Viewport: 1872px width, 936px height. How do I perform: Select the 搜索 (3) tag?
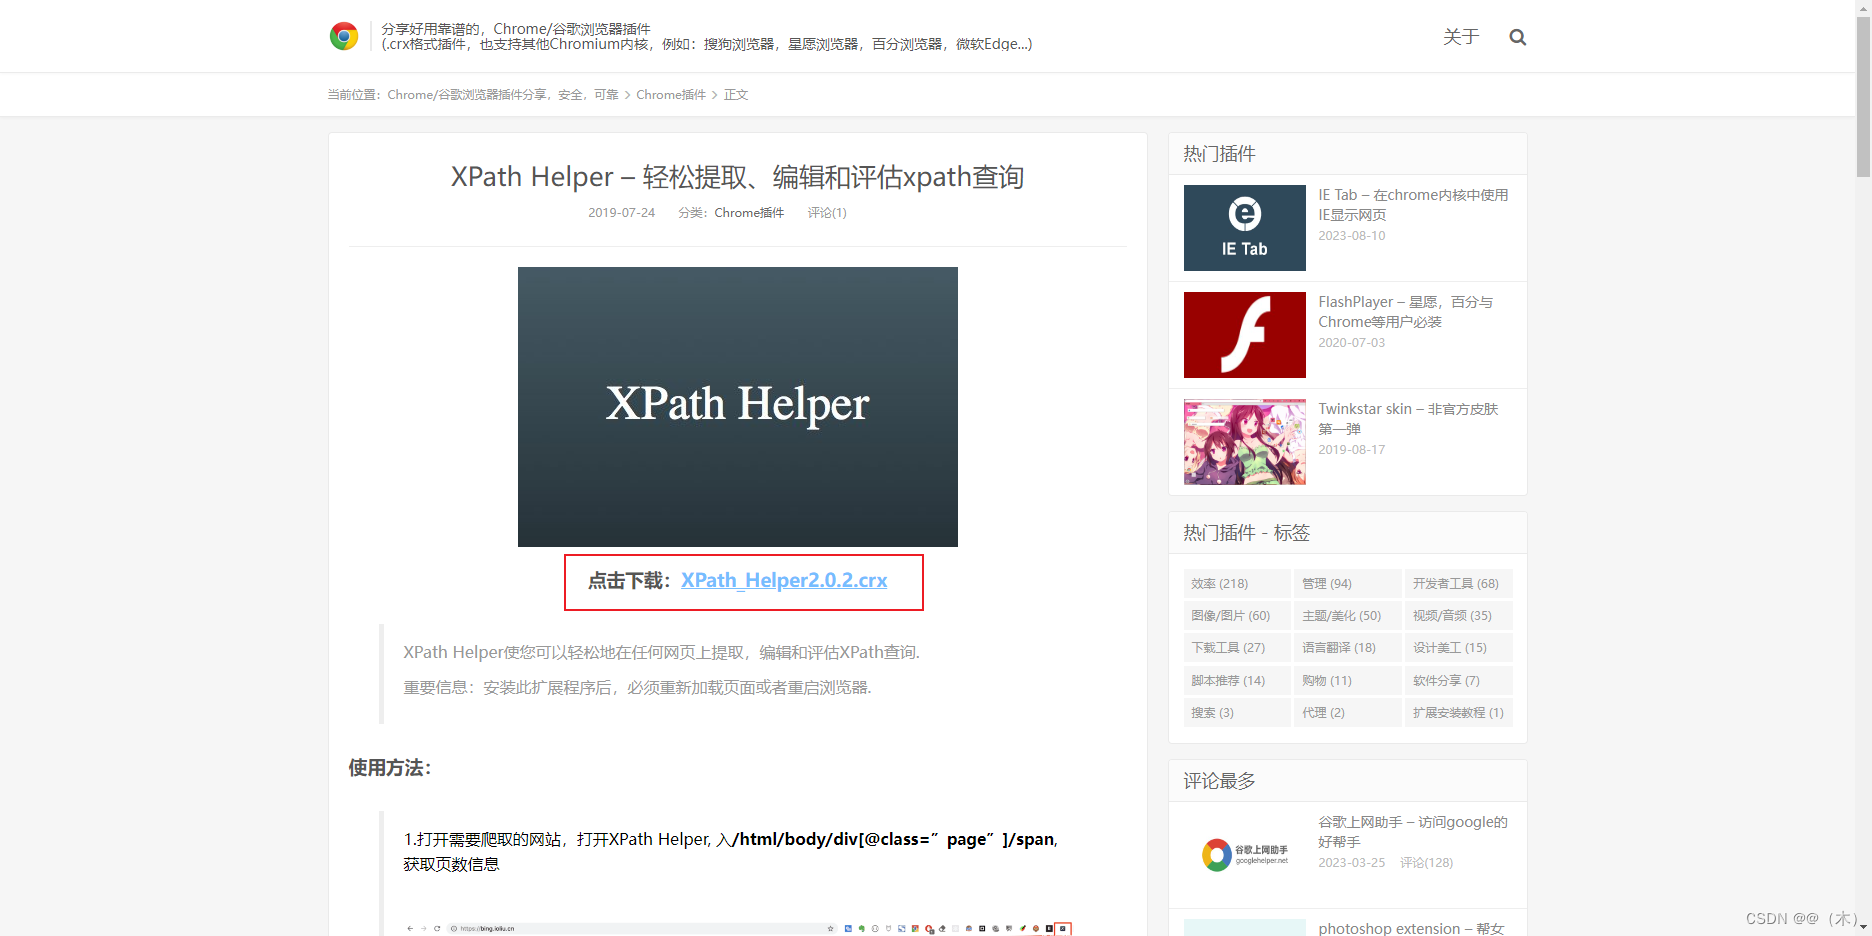point(1237,713)
